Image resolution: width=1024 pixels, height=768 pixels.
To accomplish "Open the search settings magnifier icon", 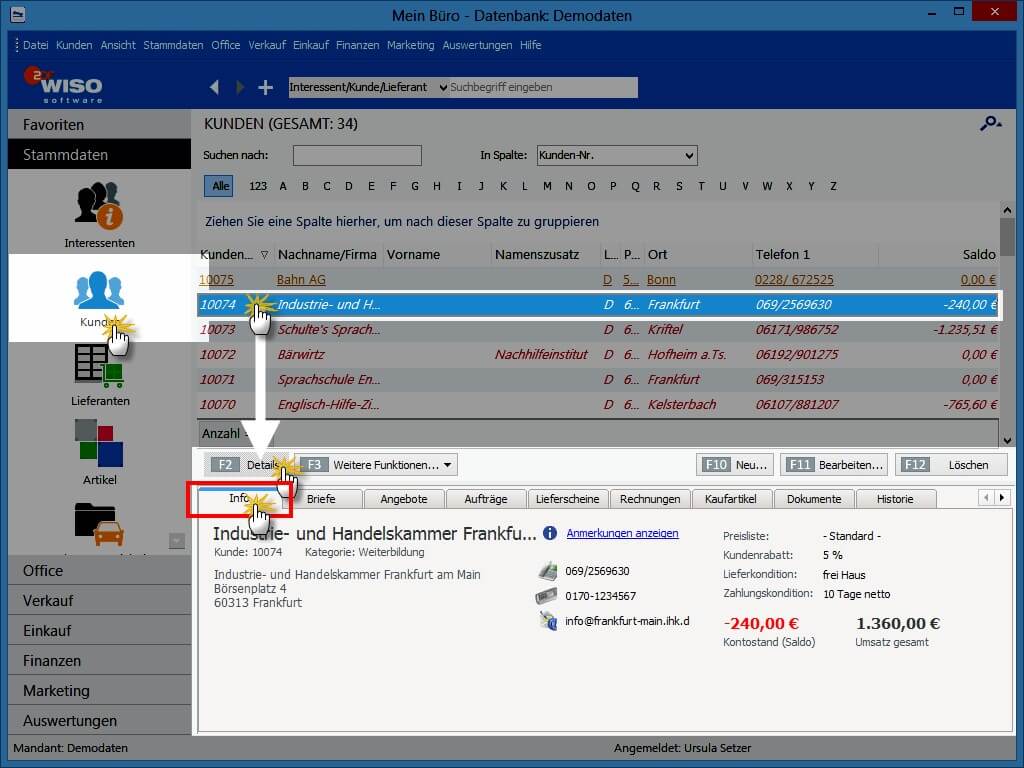I will [x=990, y=123].
